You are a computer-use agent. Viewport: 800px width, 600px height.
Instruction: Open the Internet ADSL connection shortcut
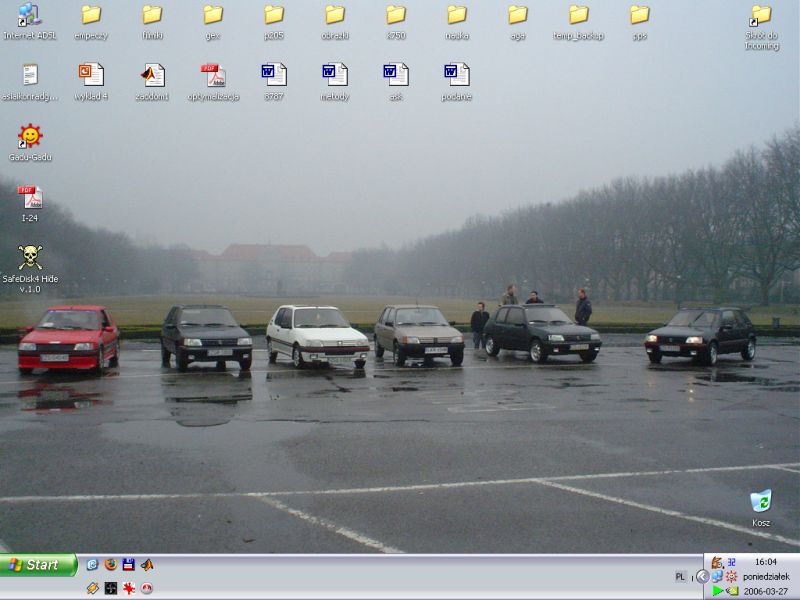[x=30, y=15]
